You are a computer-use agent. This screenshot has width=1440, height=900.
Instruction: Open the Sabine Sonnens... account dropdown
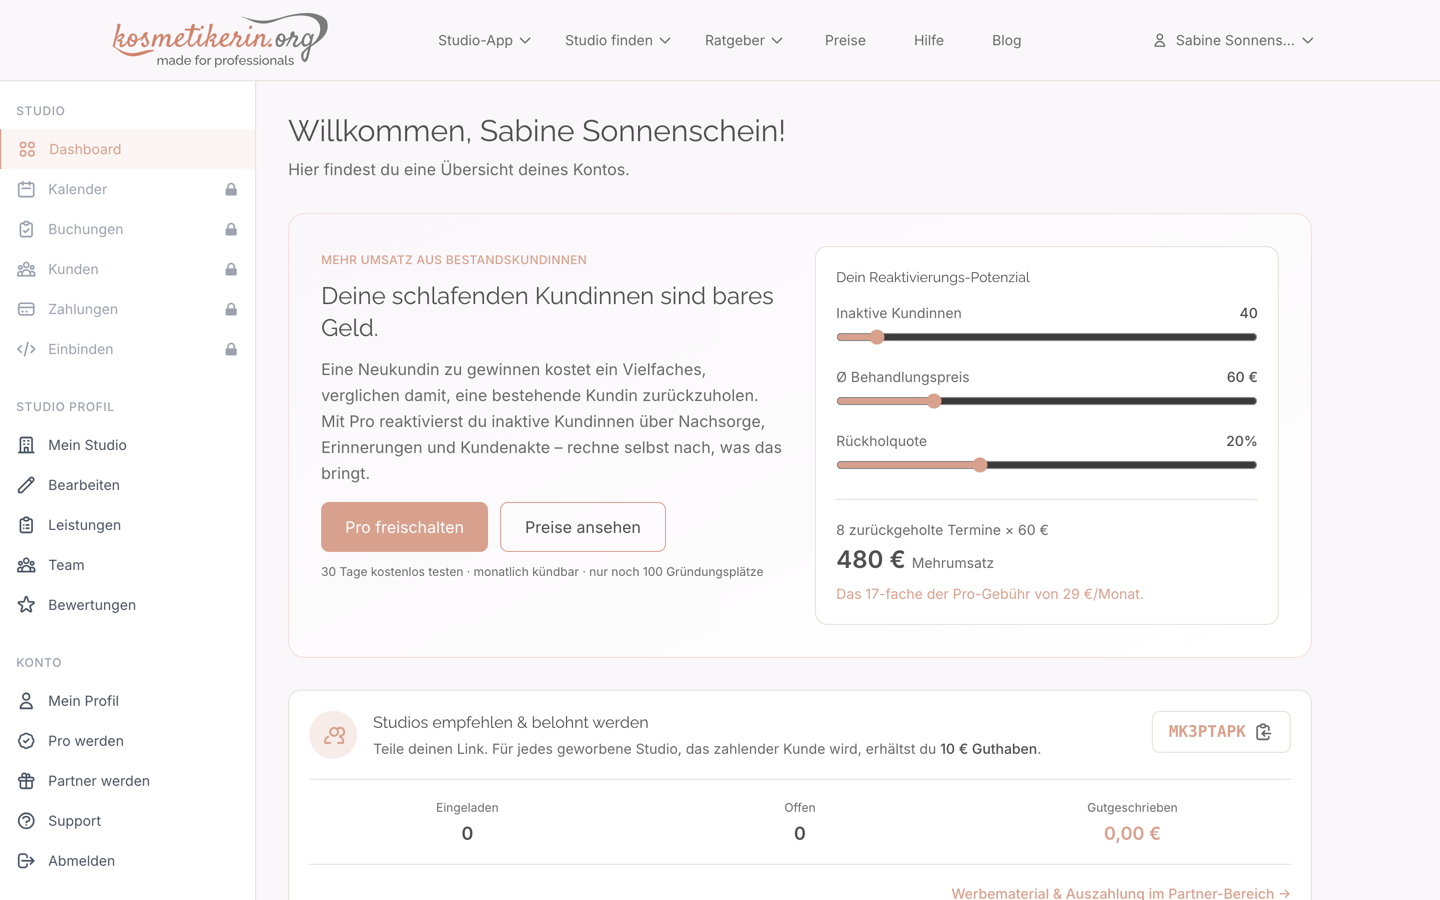(1233, 40)
